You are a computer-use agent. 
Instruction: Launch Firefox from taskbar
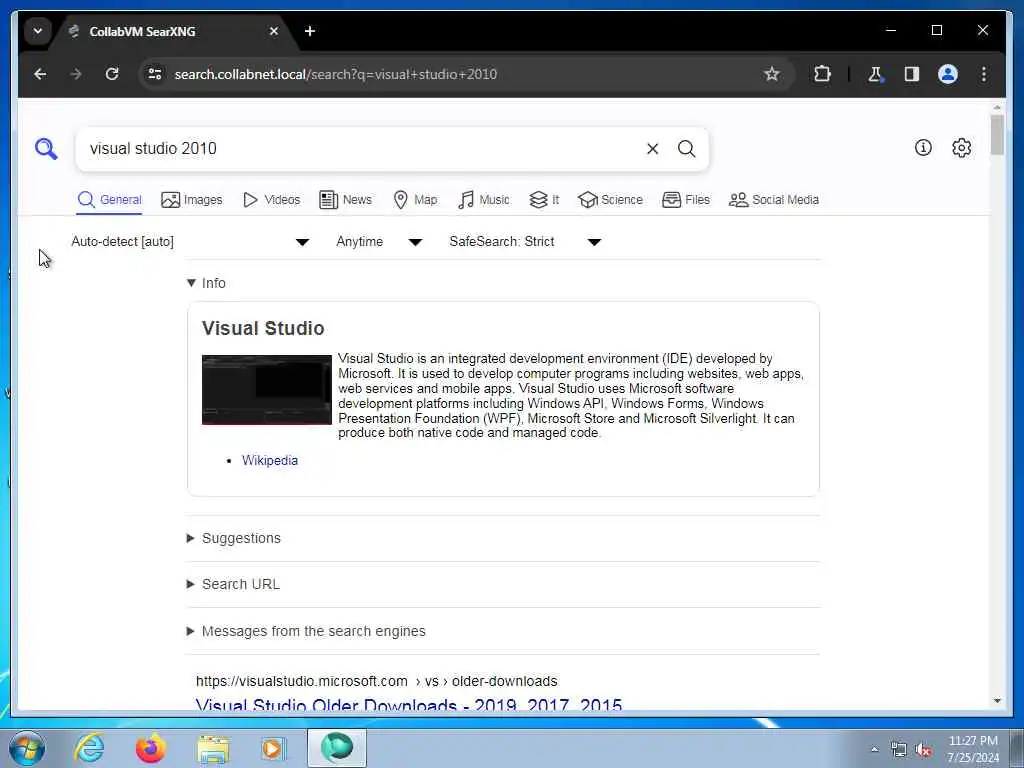150,748
